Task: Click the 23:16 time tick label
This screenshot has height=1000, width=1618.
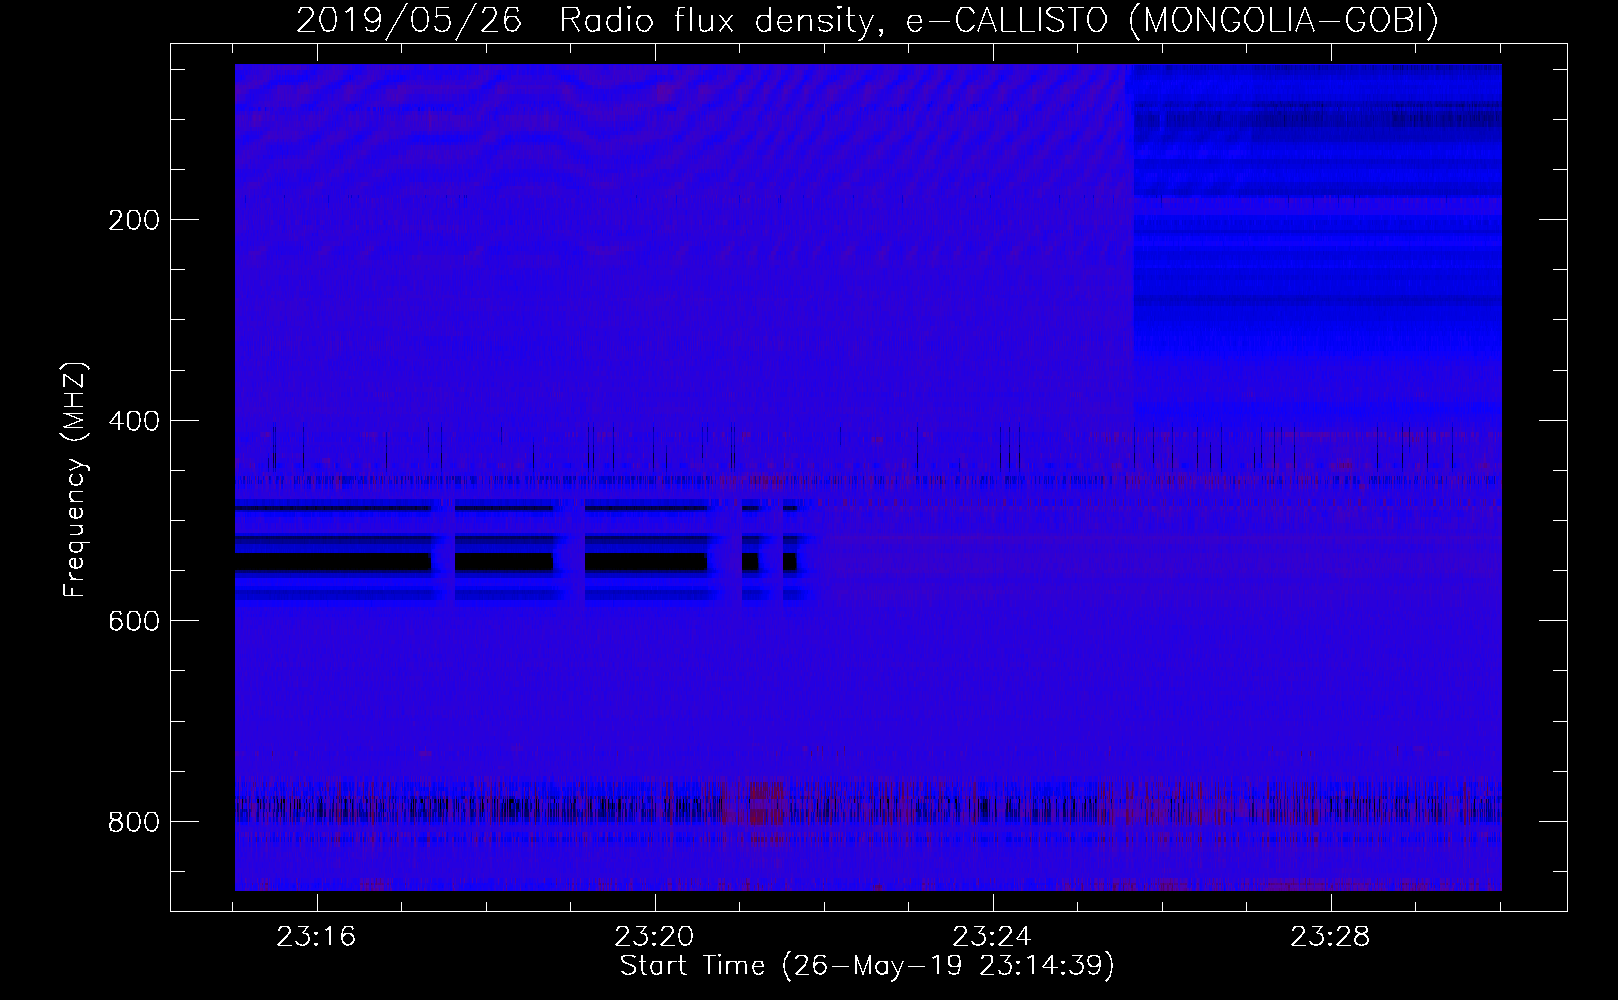Action: (317, 937)
